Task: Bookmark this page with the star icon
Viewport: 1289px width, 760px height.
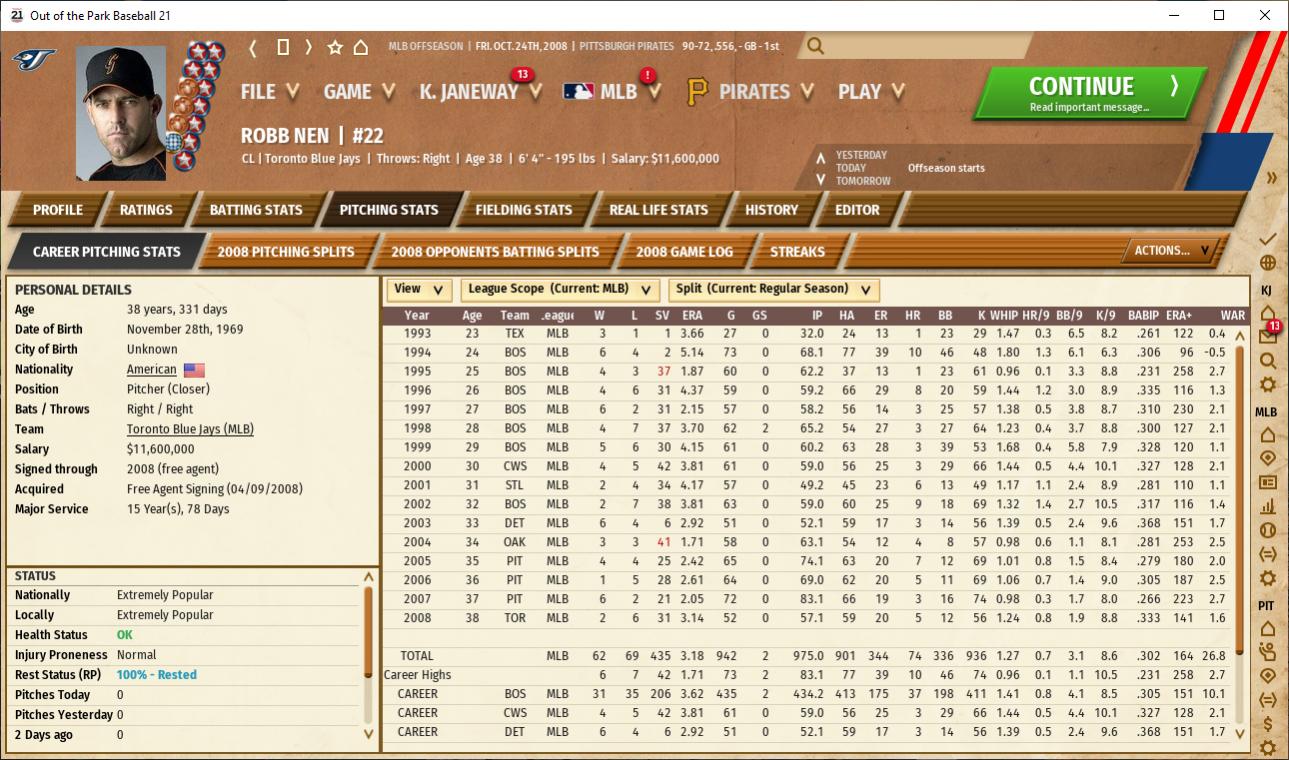Action: coord(335,47)
